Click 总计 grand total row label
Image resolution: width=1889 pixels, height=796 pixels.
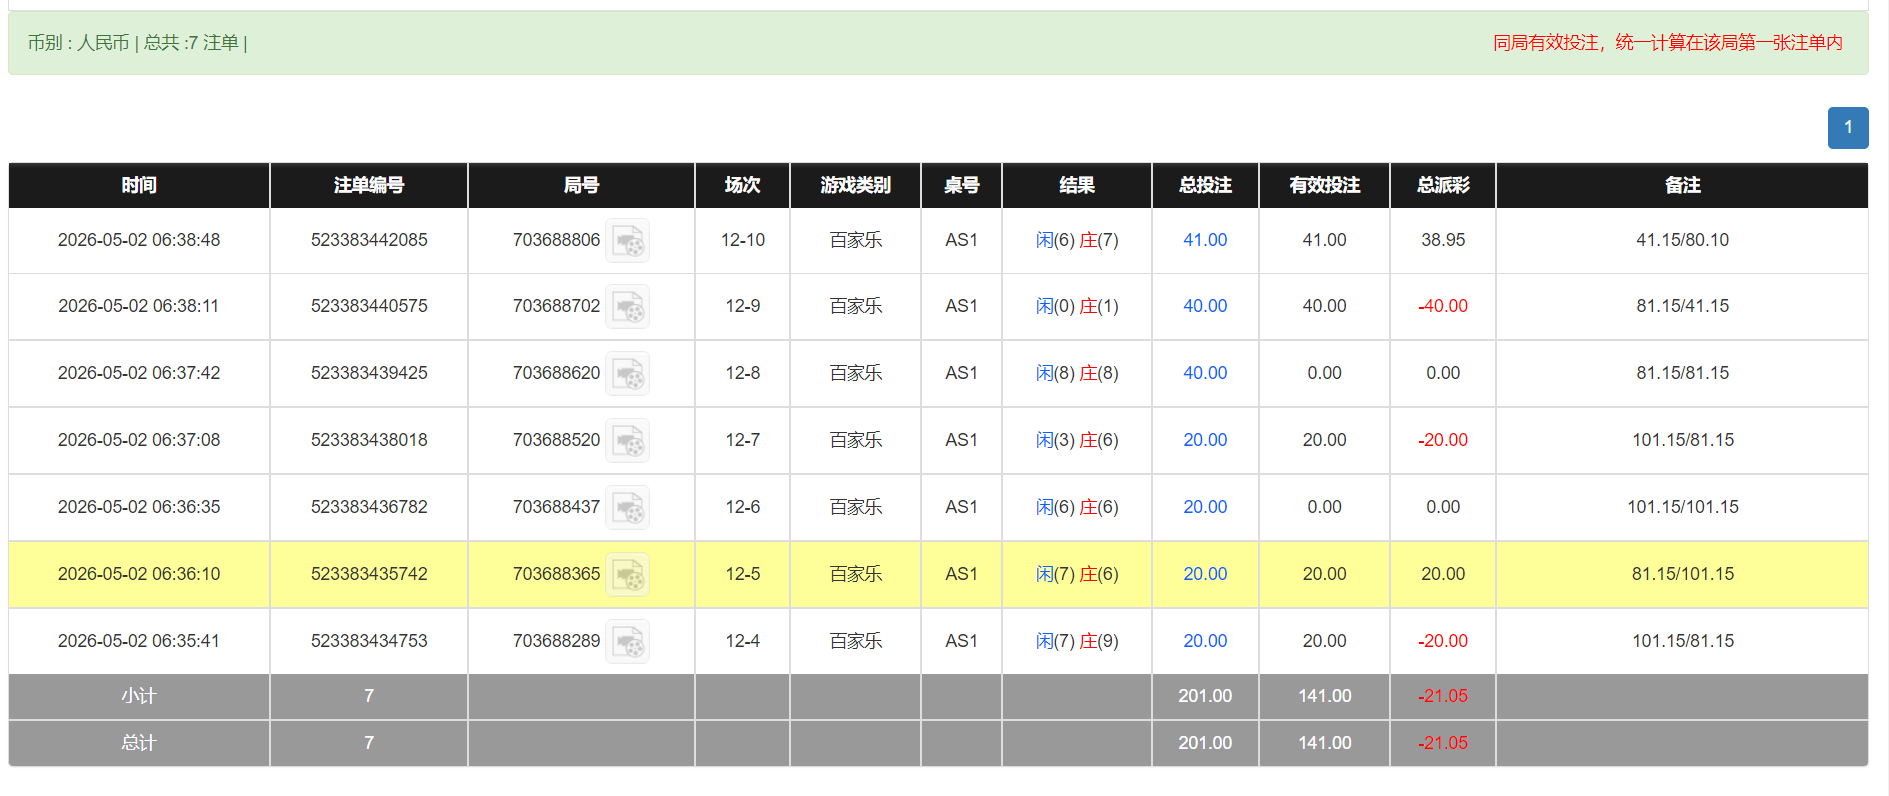coord(139,743)
